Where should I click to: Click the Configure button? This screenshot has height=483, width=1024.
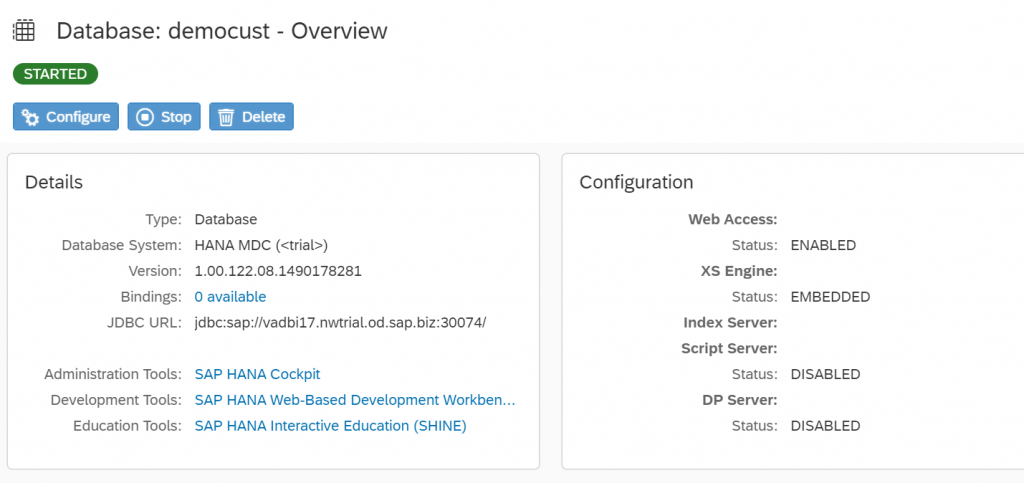click(66, 117)
